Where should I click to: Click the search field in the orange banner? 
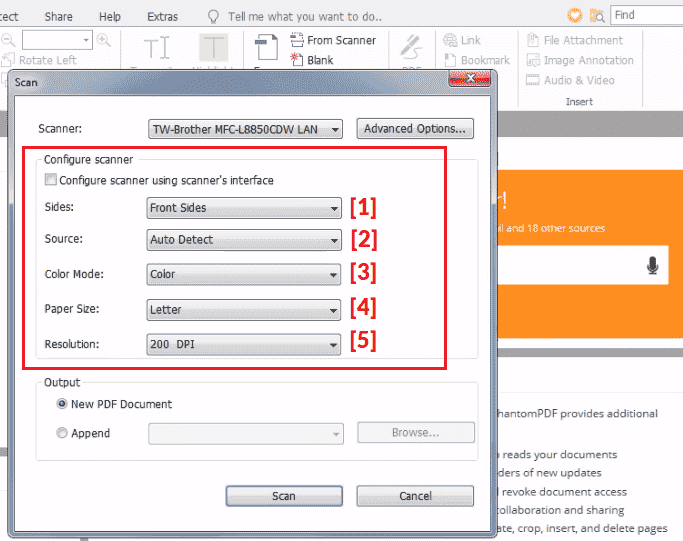(583, 265)
